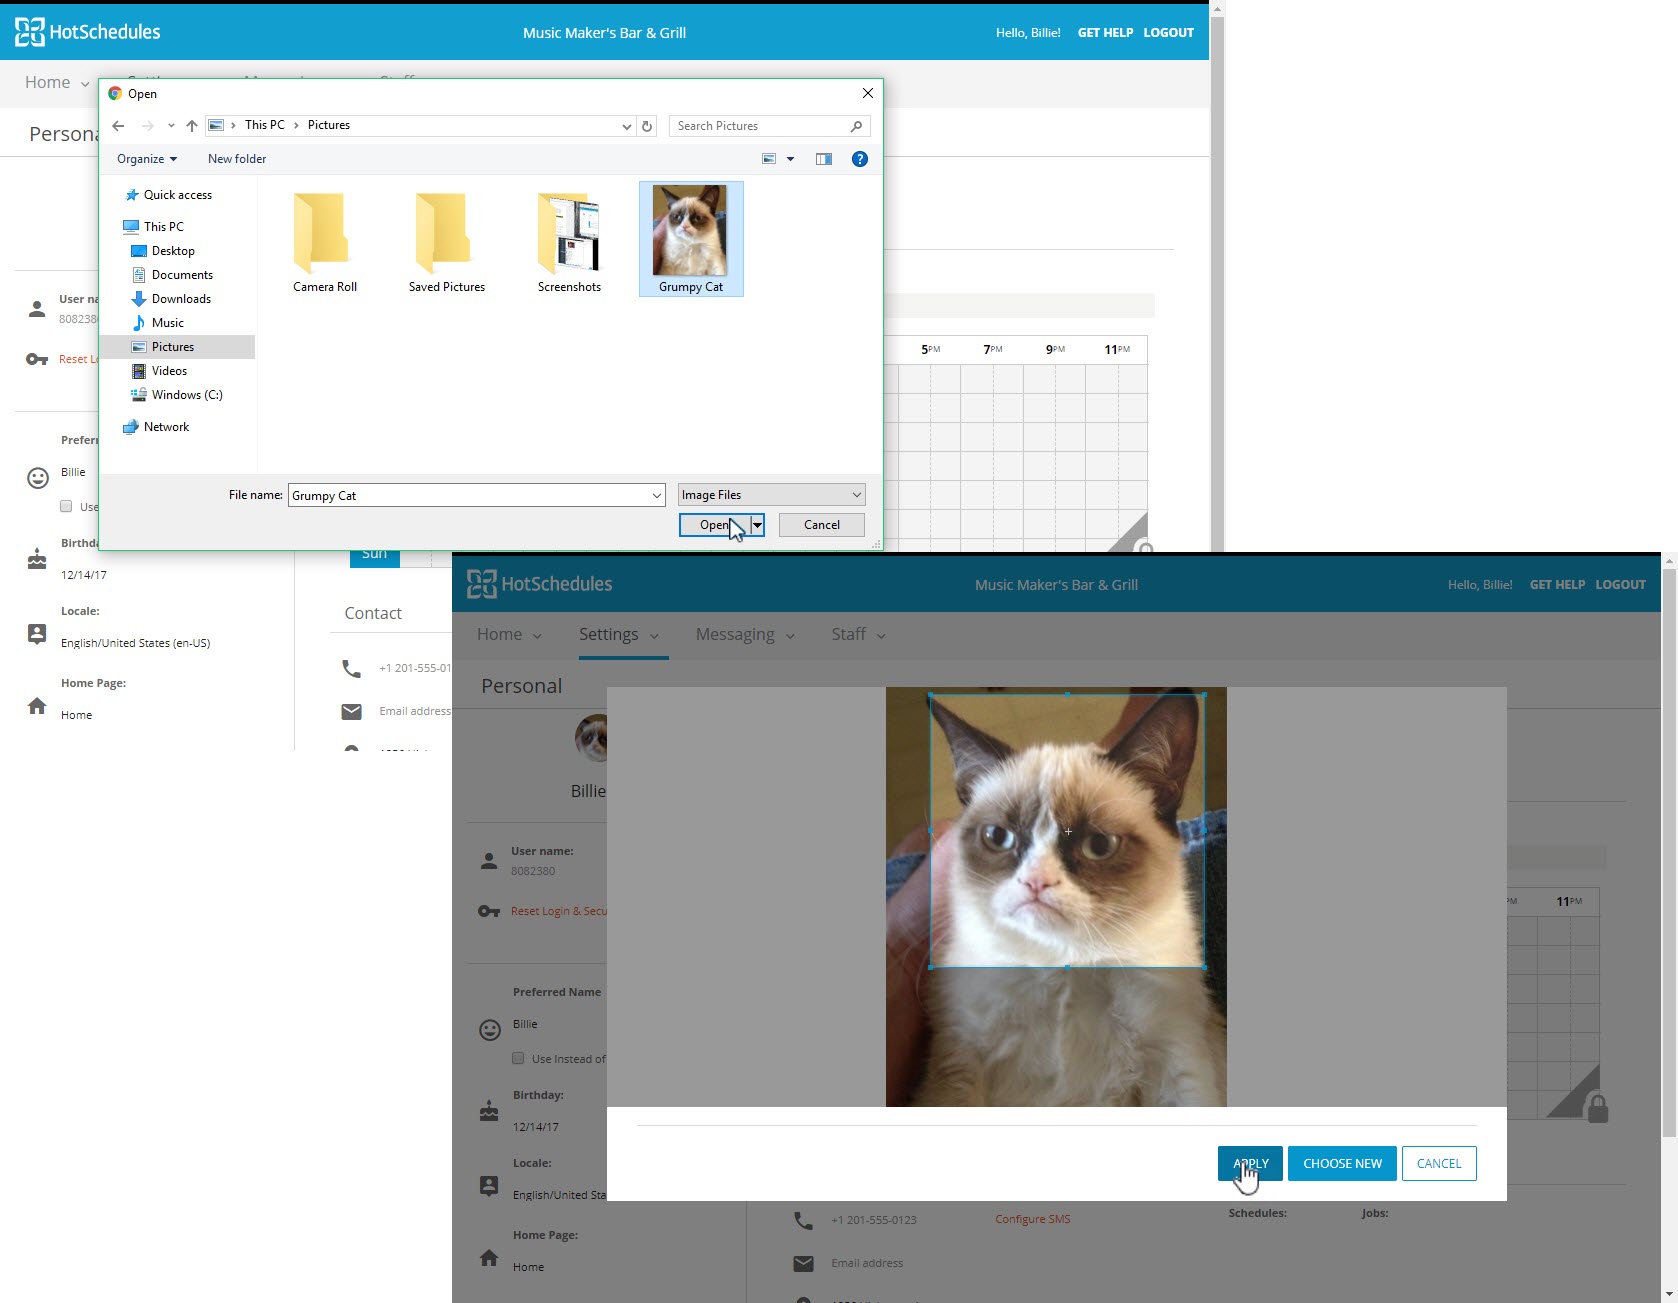Open the Messaging menu in lower window

(x=745, y=635)
